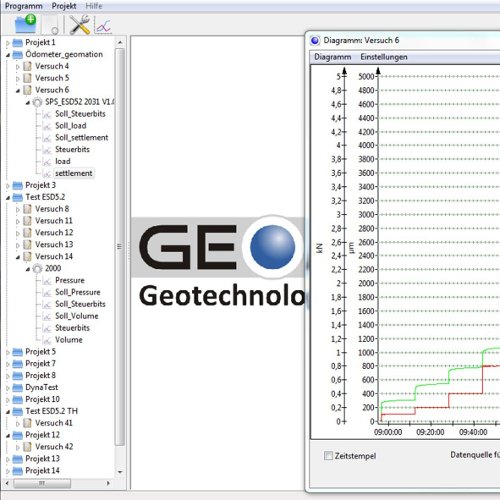Click the tree panel vertical scrollbar thumb

(x=120, y=247)
